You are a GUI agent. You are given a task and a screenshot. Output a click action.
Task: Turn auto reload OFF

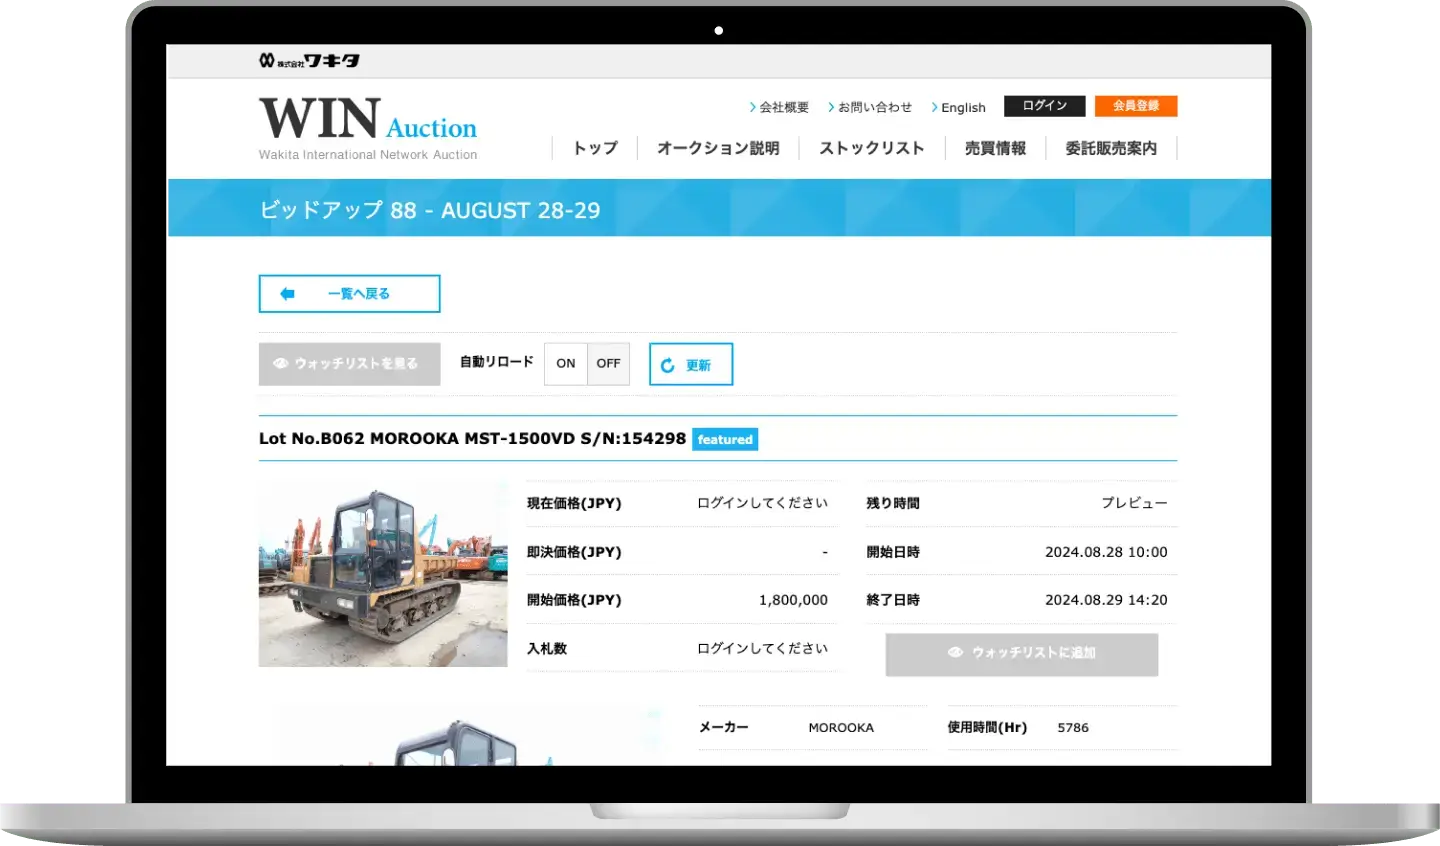(608, 364)
